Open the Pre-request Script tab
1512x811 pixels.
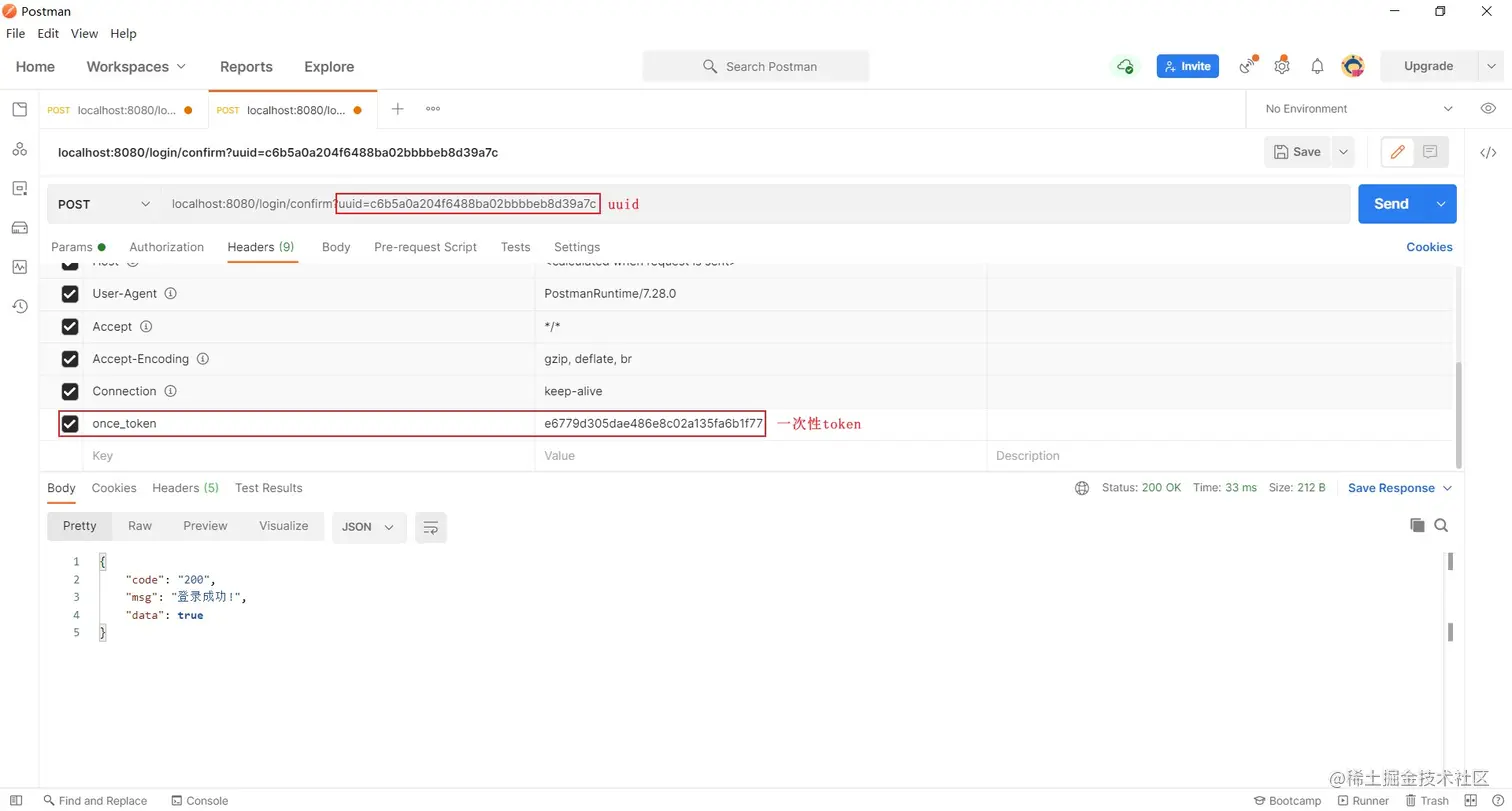coord(425,247)
